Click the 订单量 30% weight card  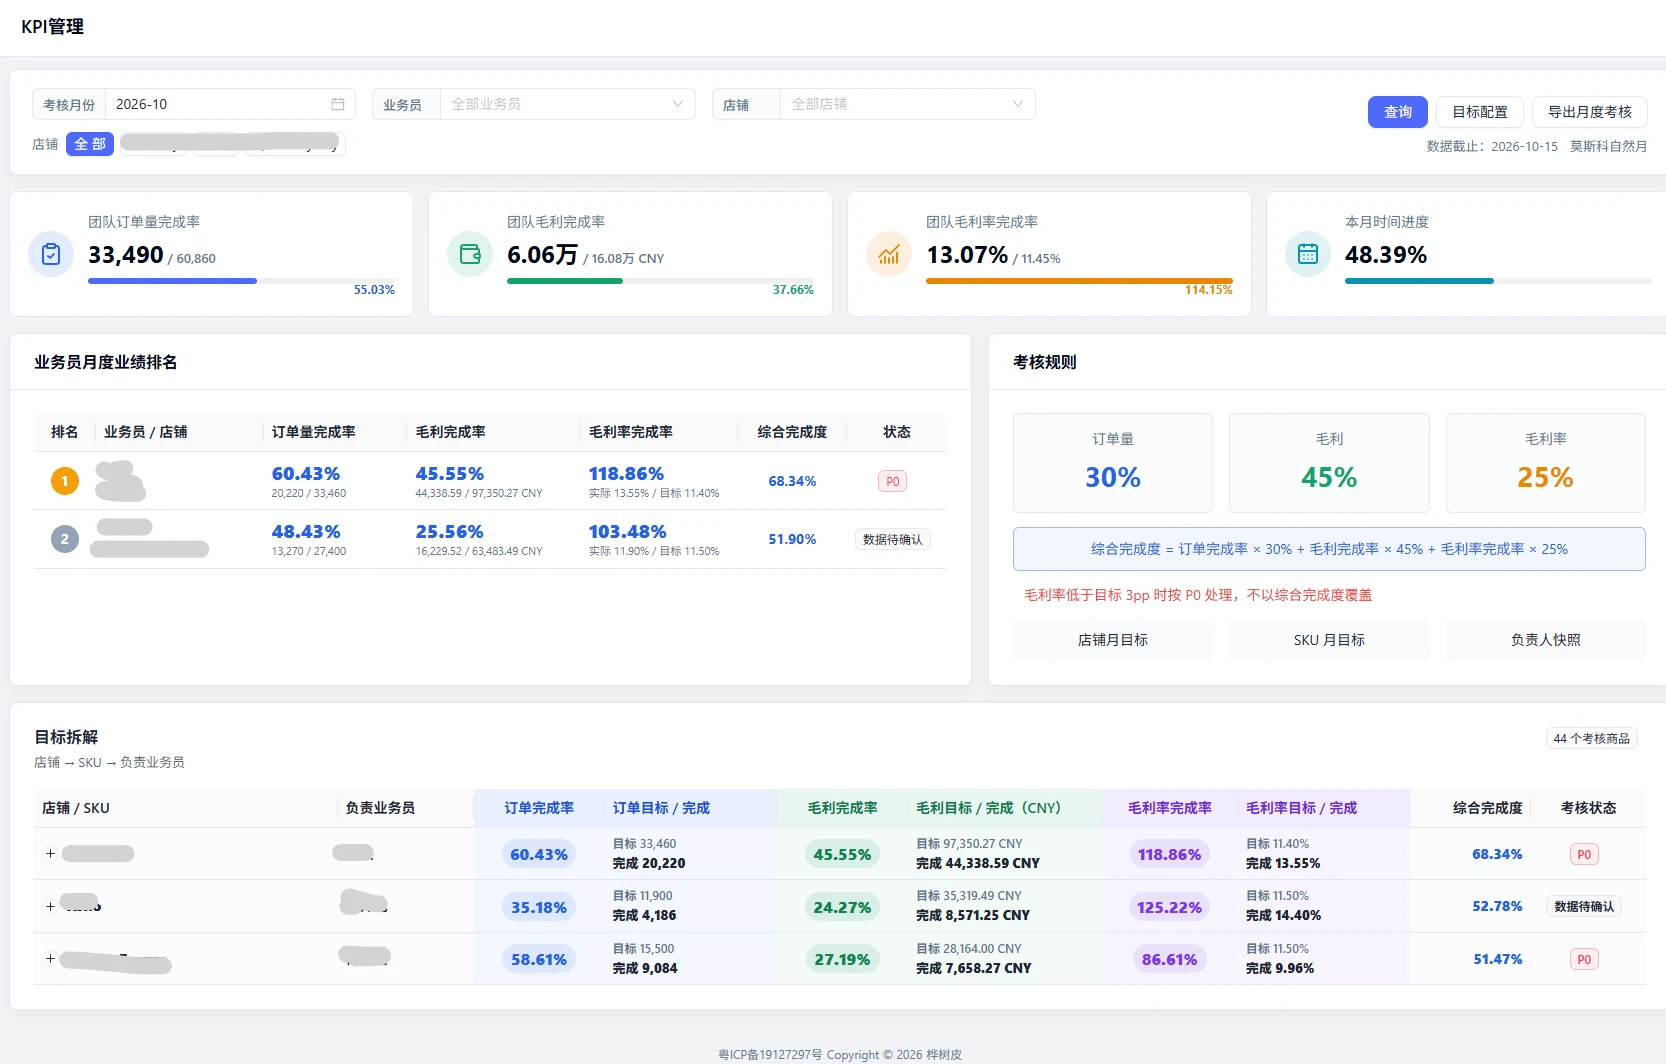(1113, 463)
